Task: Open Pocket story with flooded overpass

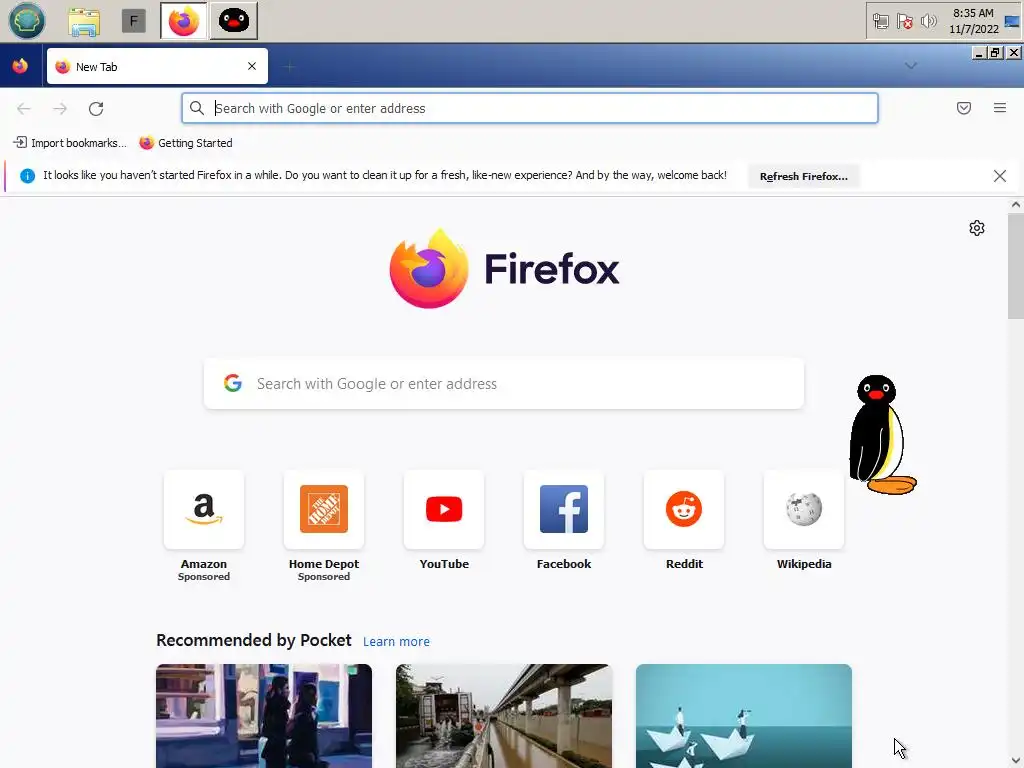Action: [504, 716]
